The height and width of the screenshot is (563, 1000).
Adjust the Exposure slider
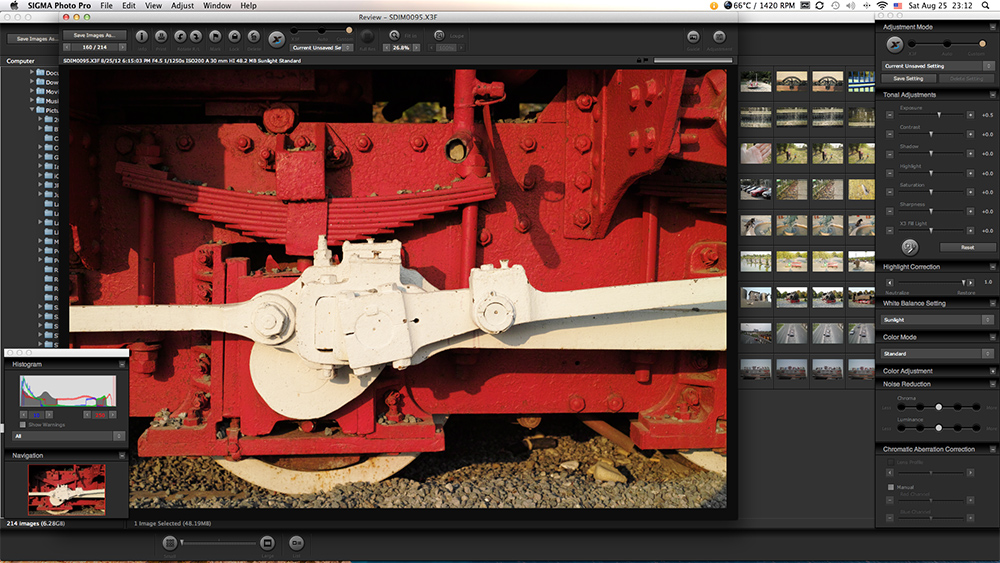[x=930, y=115]
